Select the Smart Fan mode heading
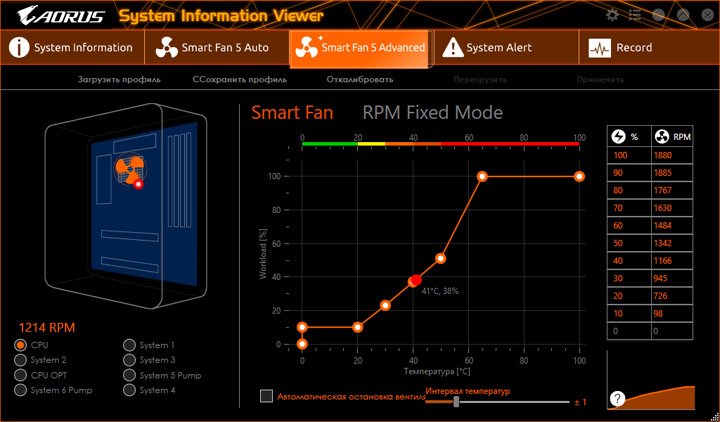This screenshot has height=422, width=720. coord(292,113)
